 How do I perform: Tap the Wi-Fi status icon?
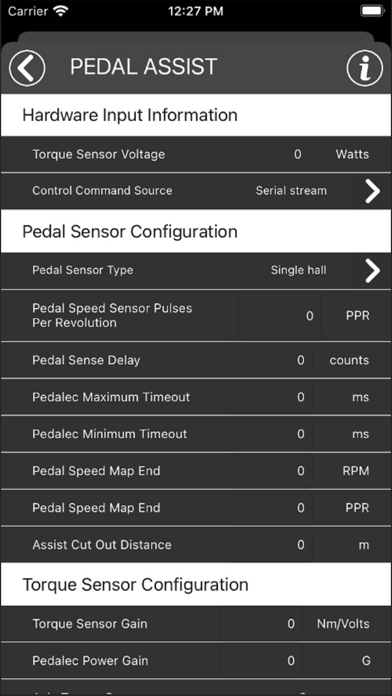coord(60,11)
